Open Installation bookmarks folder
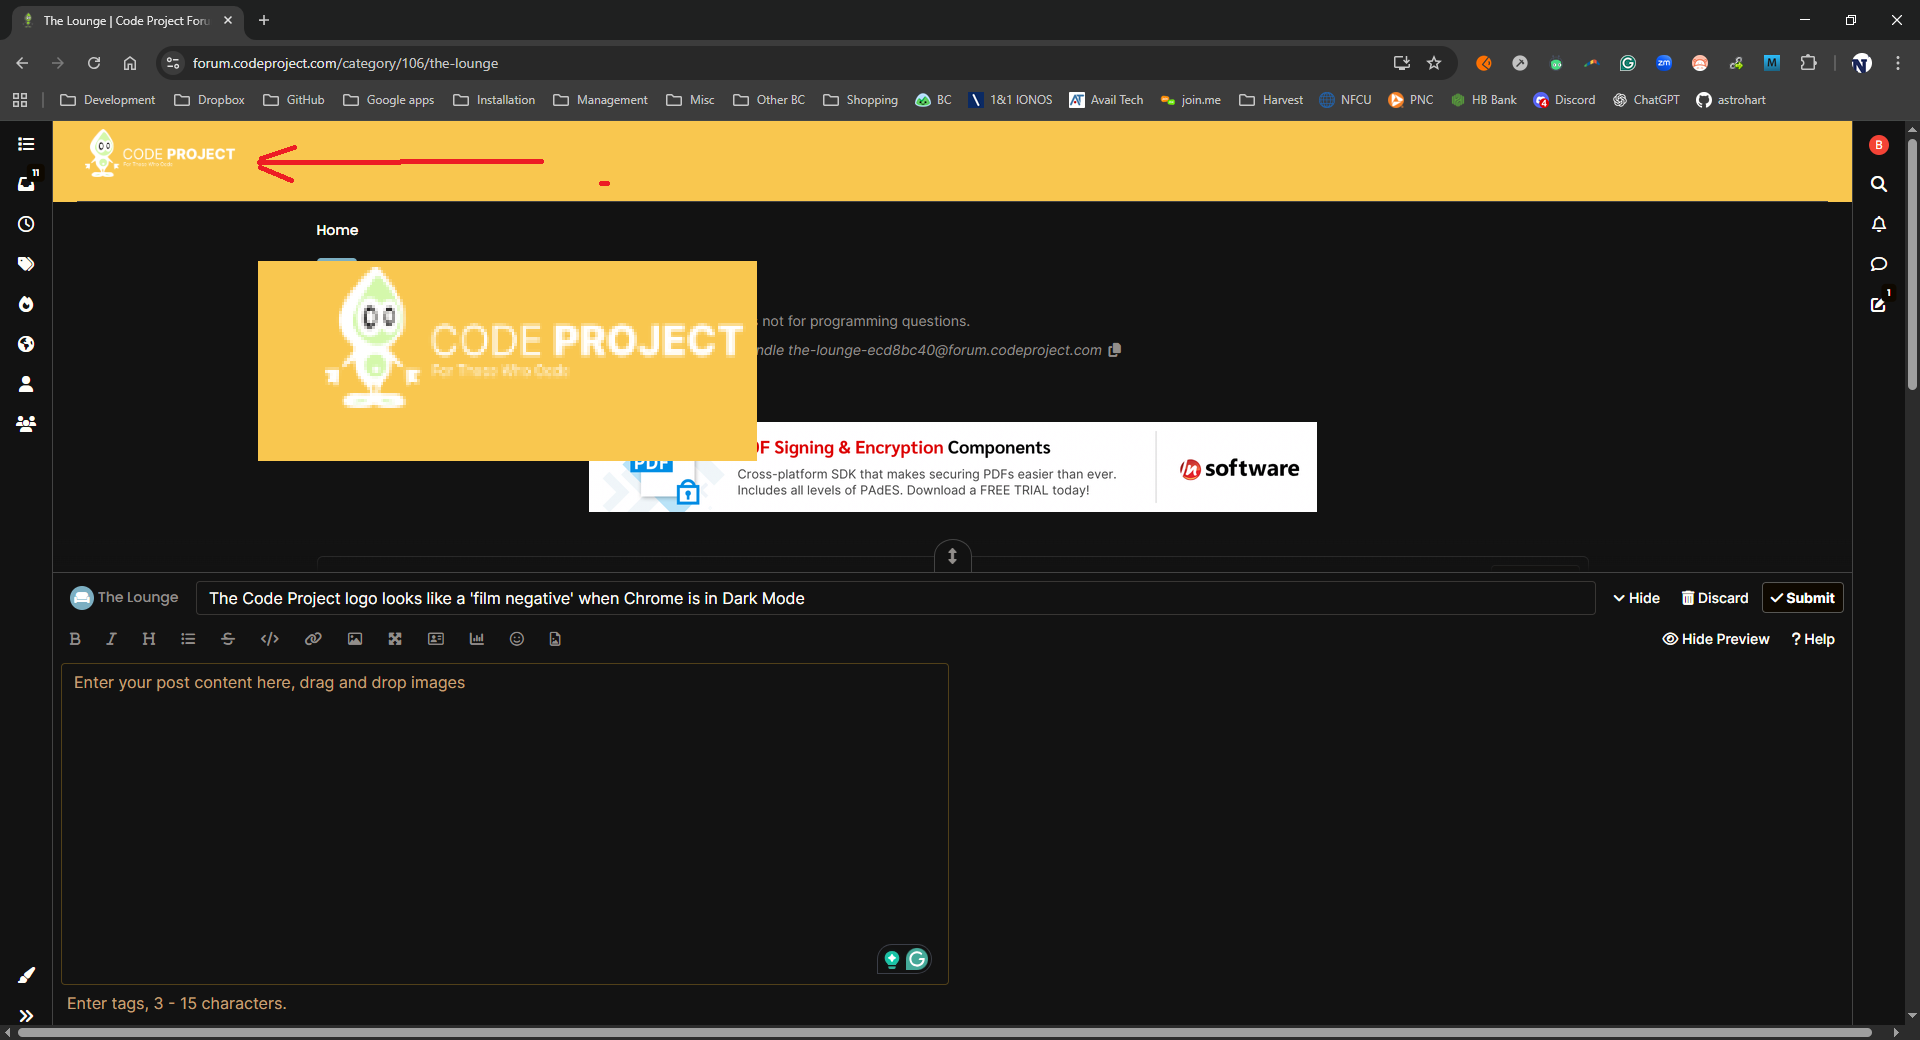 coord(494,100)
